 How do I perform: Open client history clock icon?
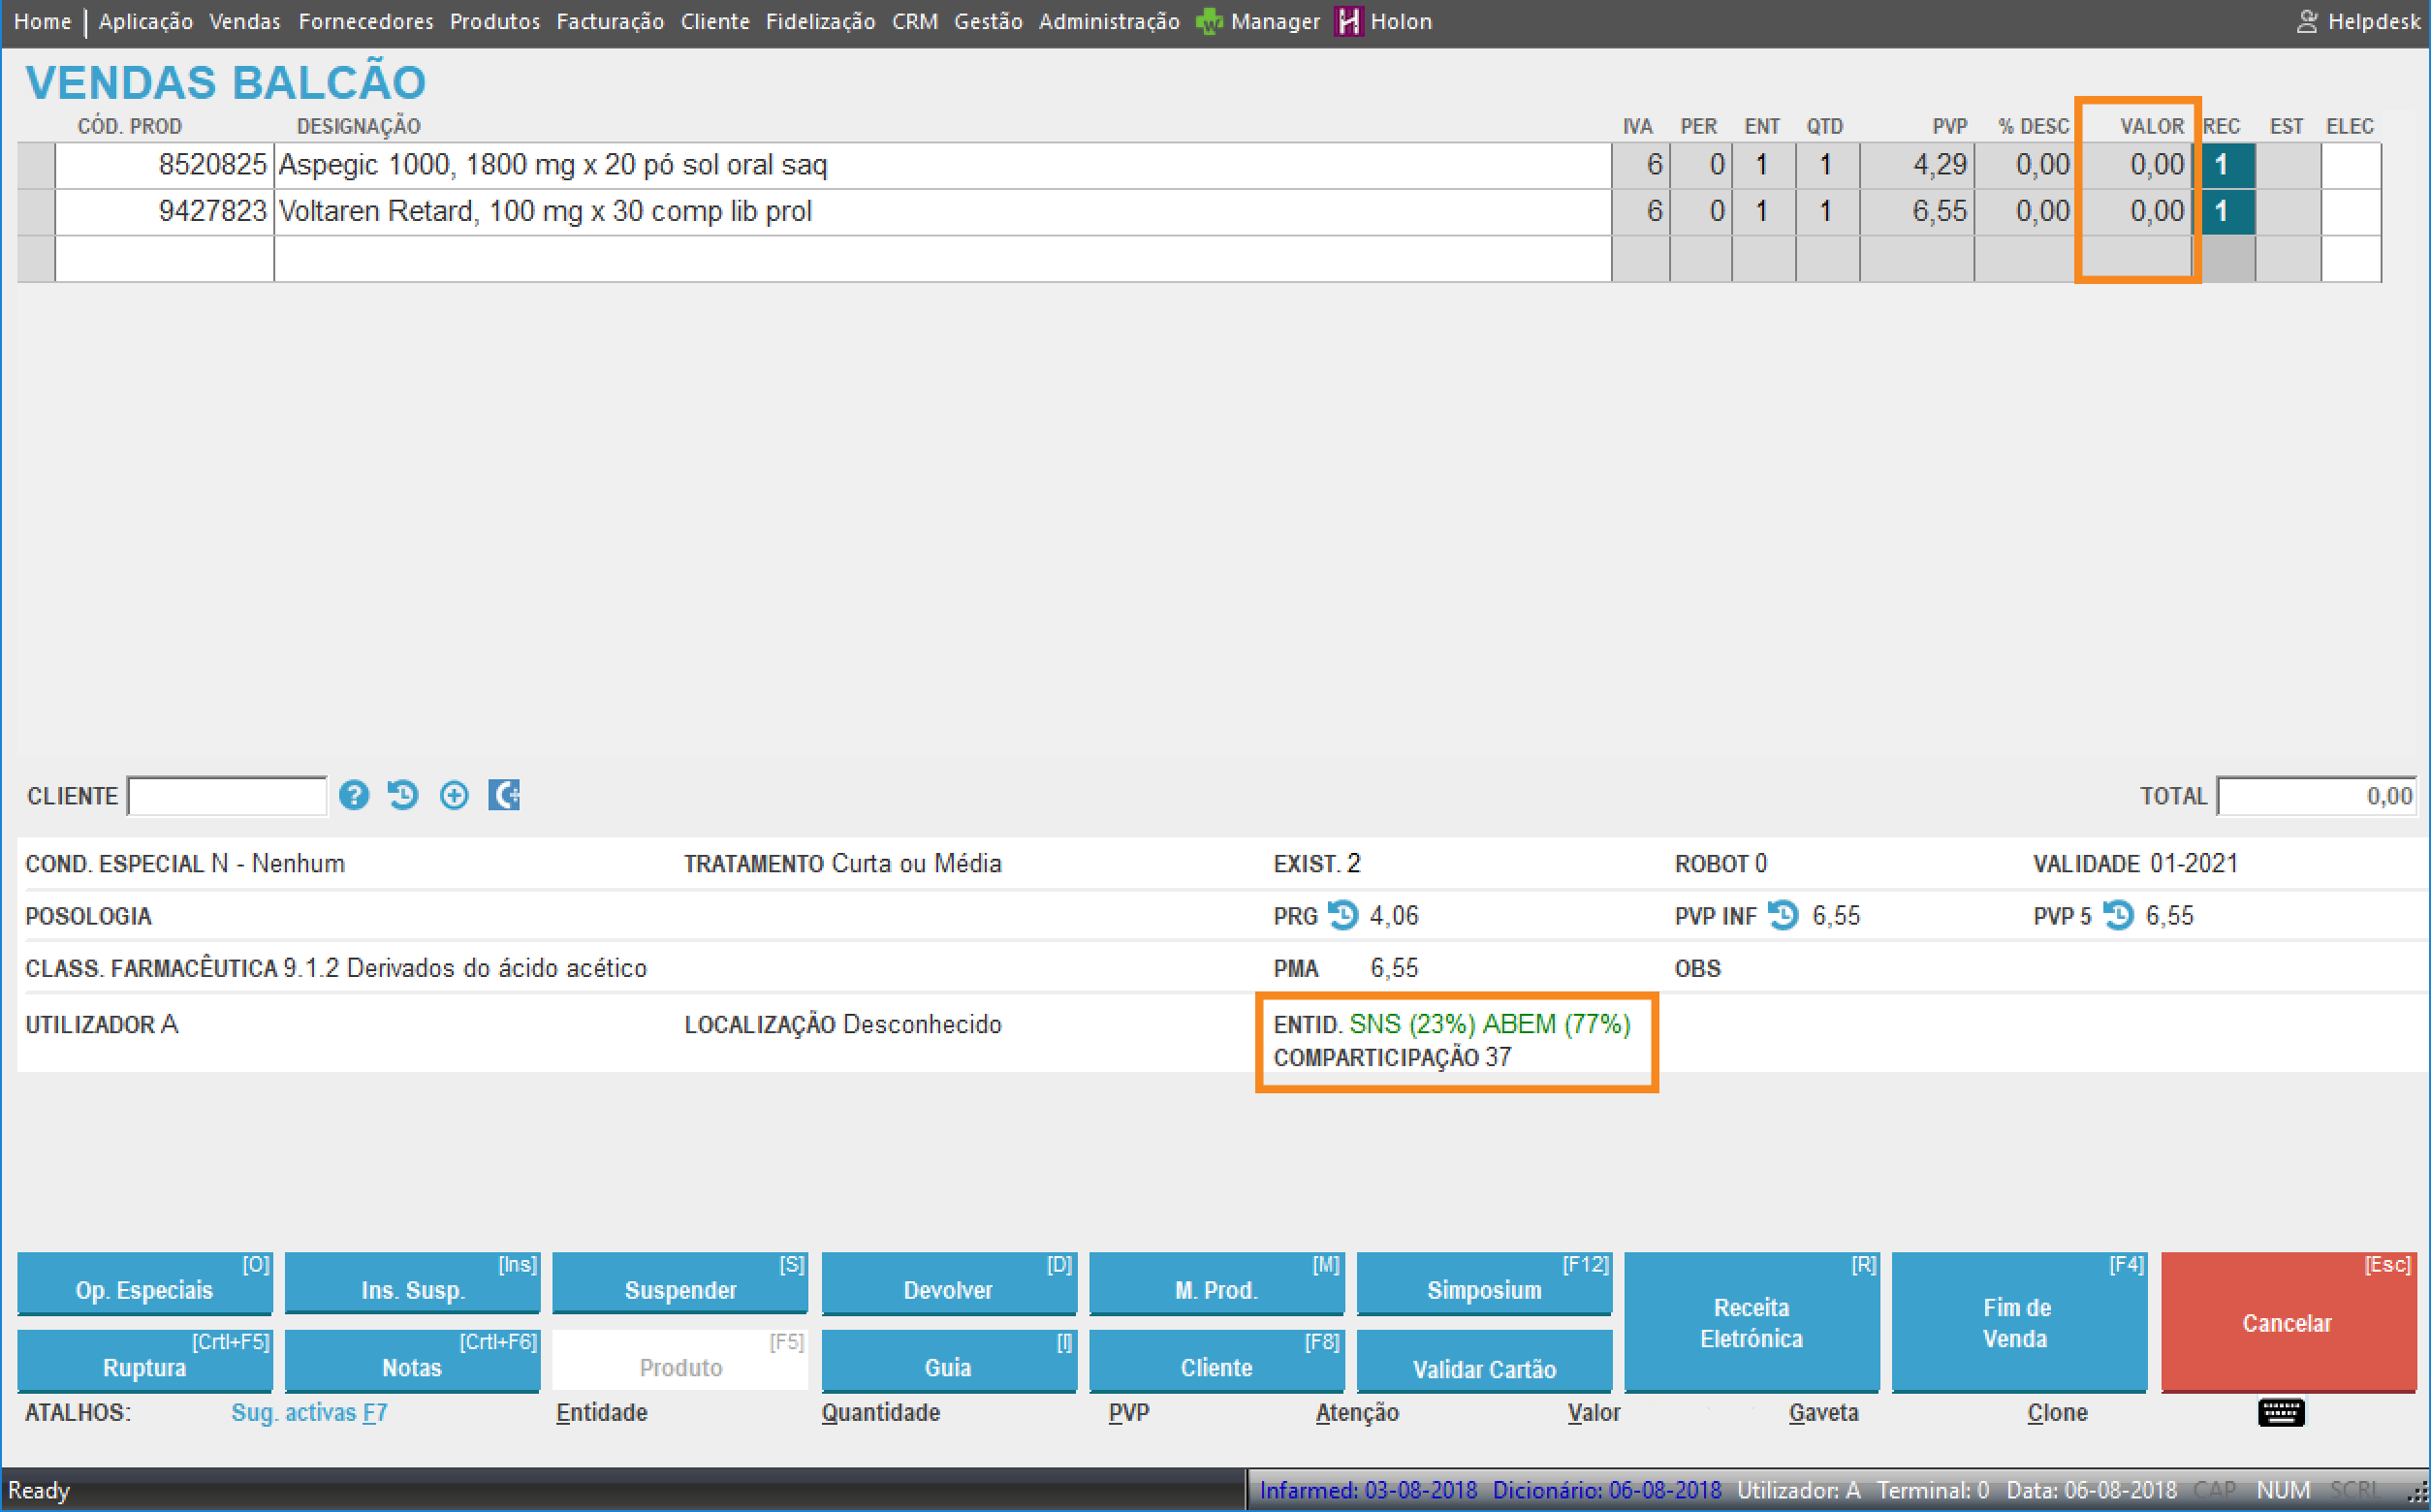coord(403,796)
